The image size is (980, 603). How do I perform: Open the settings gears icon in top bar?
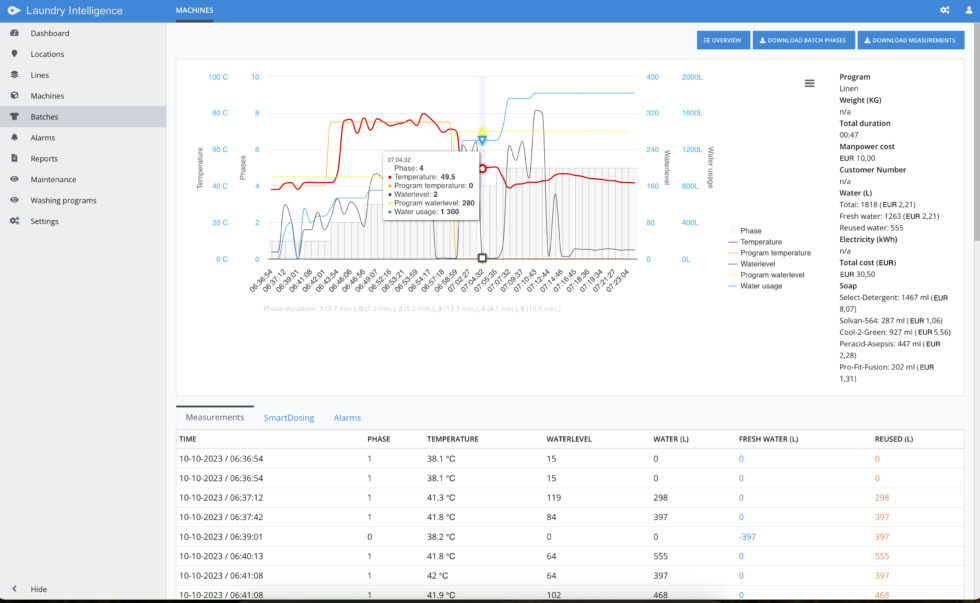pos(944,10)
